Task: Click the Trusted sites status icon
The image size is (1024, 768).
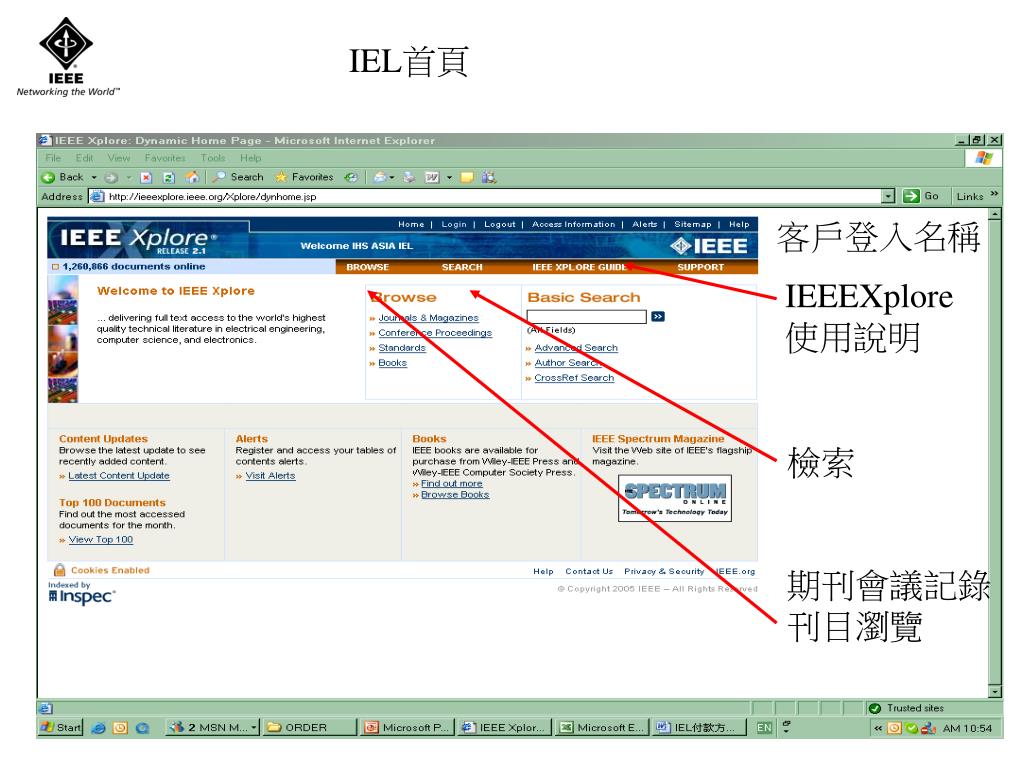Action: coord(875,708)
